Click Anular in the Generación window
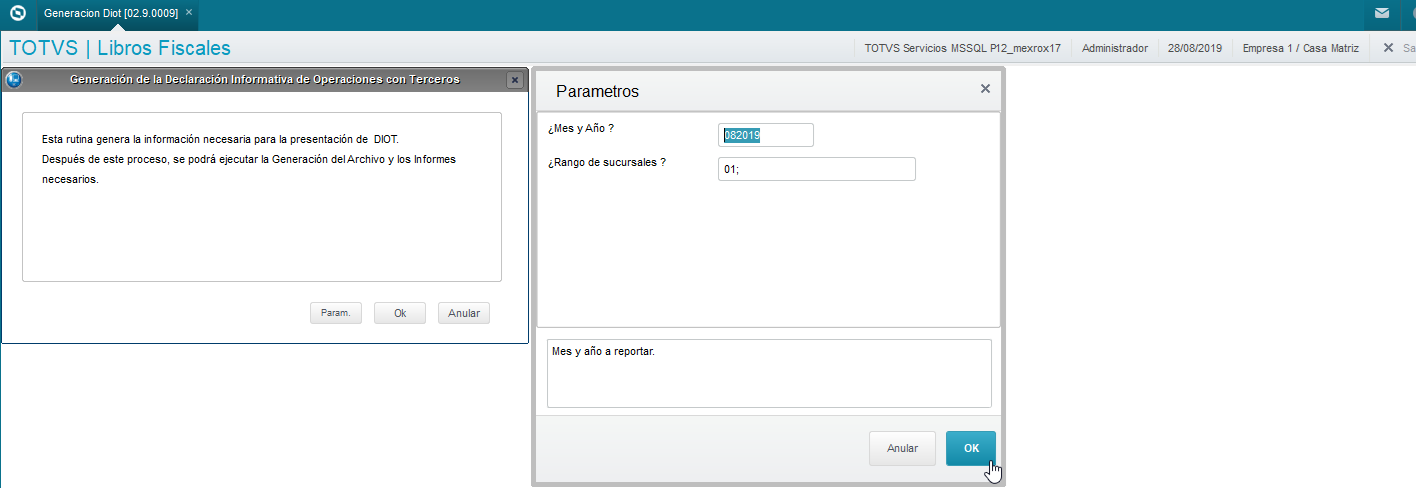This screenshot has width=1416, height=488. (x=464, y=313)
